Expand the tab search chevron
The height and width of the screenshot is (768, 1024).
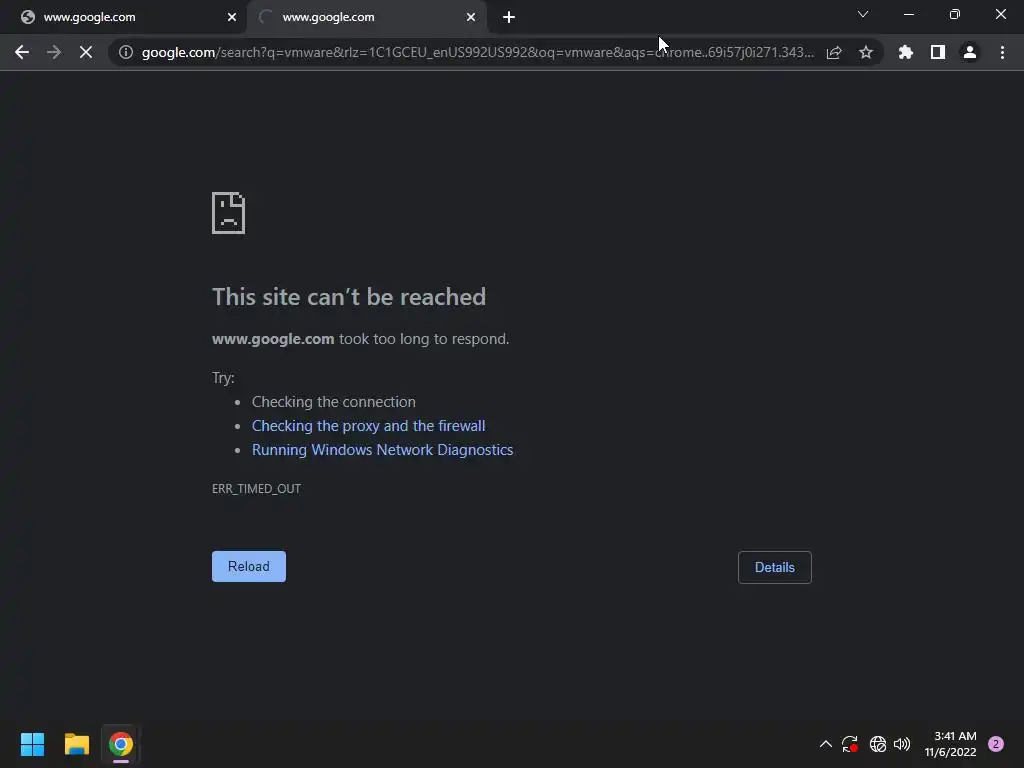(x=863, y=14)
